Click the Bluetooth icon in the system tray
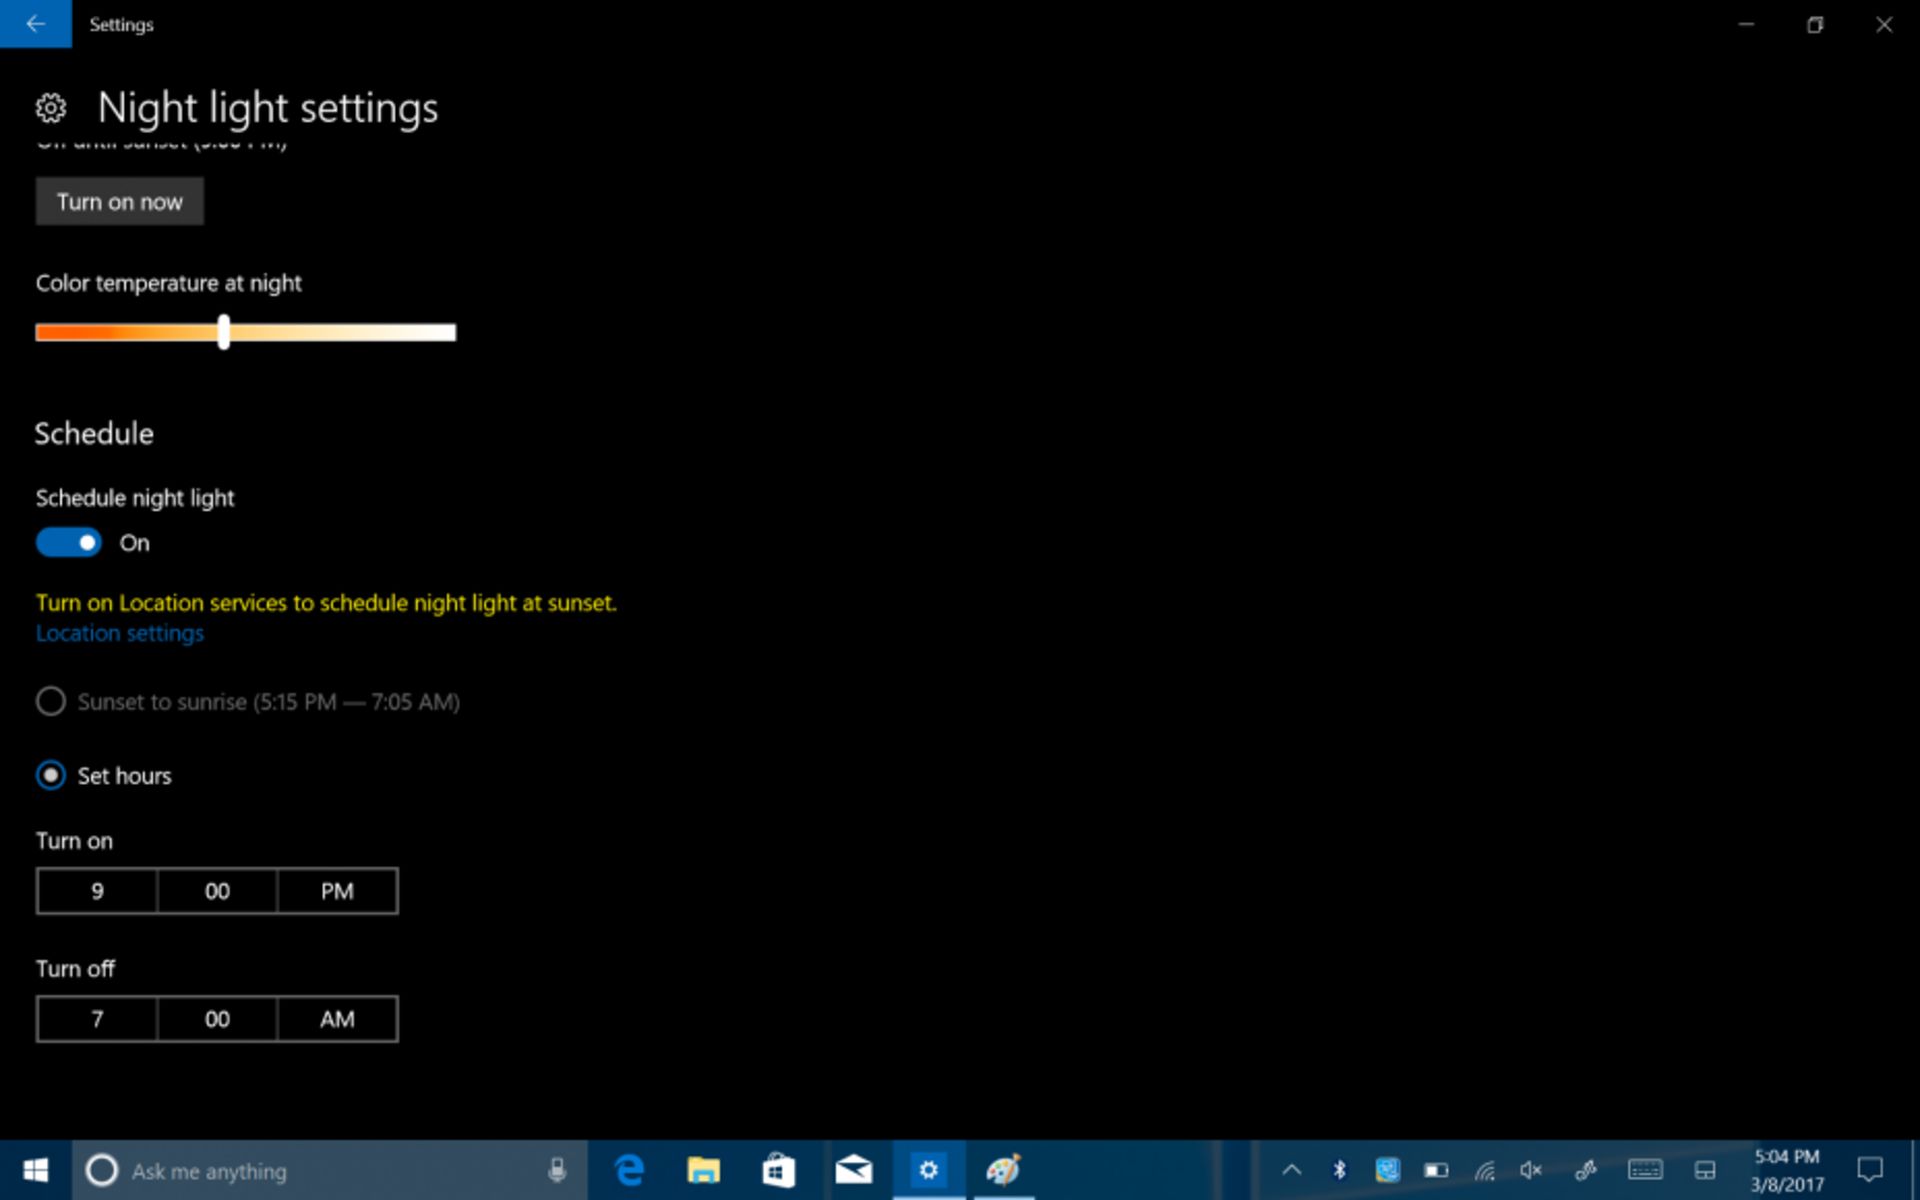 (1338, 1170)
